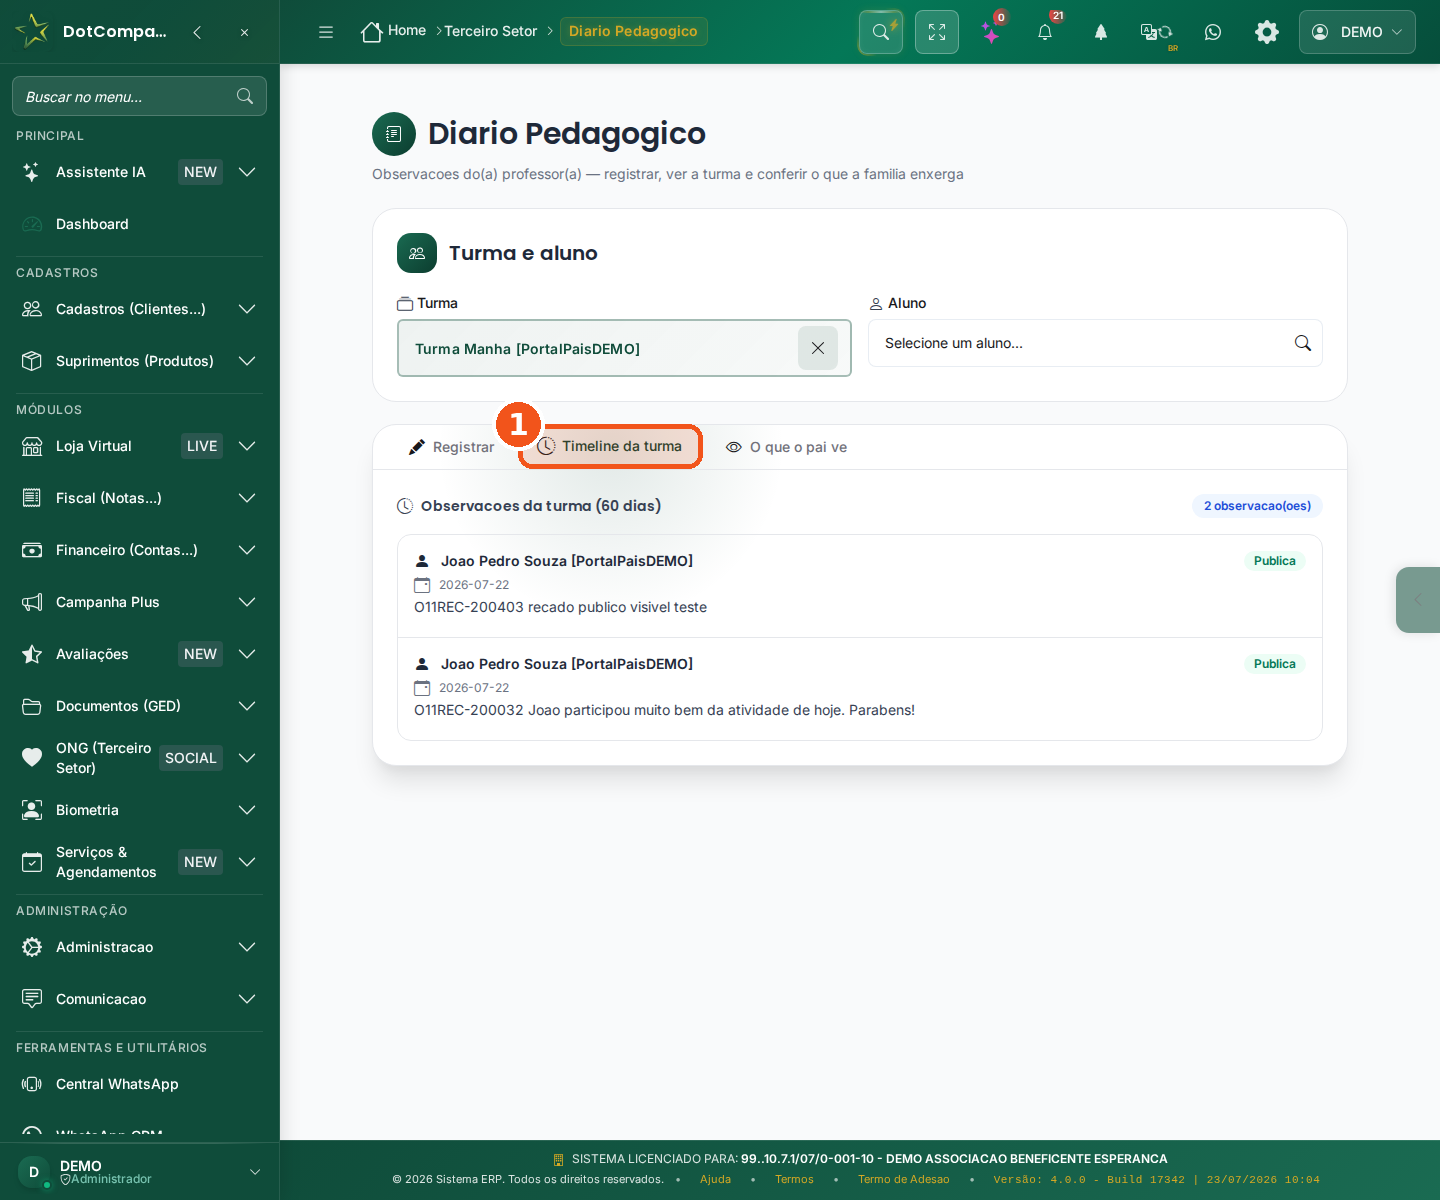Click the Financeiro money icon

32,550
